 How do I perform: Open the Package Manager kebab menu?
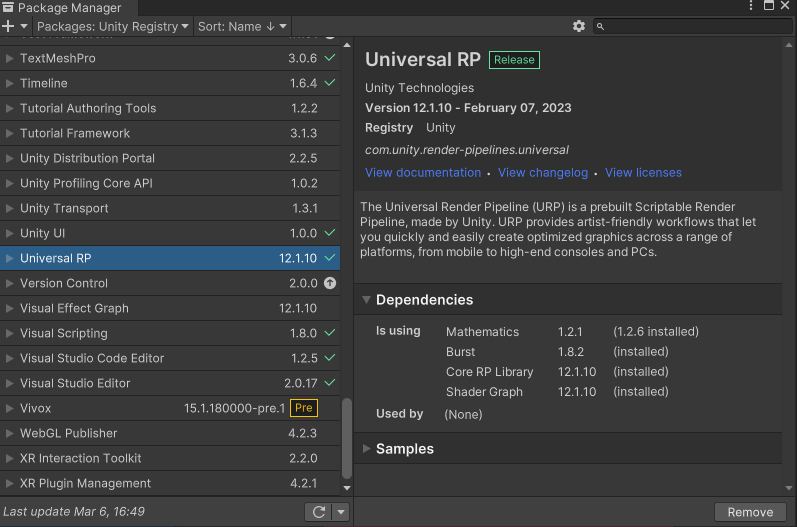pyautogui.click(x=750, y=6)
